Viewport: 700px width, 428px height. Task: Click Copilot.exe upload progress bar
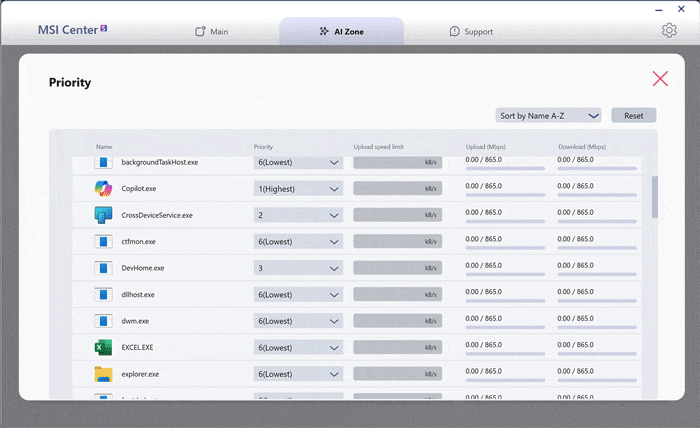(505, 195)
